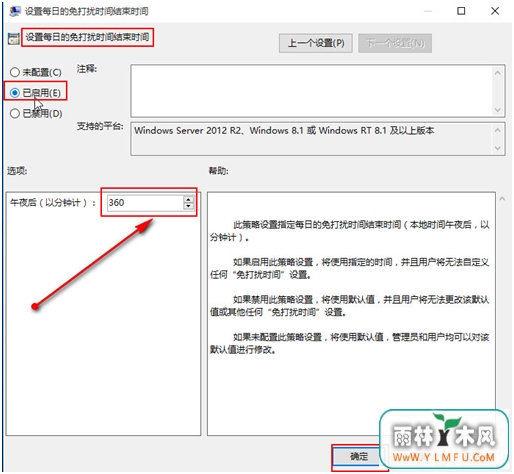Click the 360 minutes input field
This screenshot has height=474, width=514.
click(145, 202)
